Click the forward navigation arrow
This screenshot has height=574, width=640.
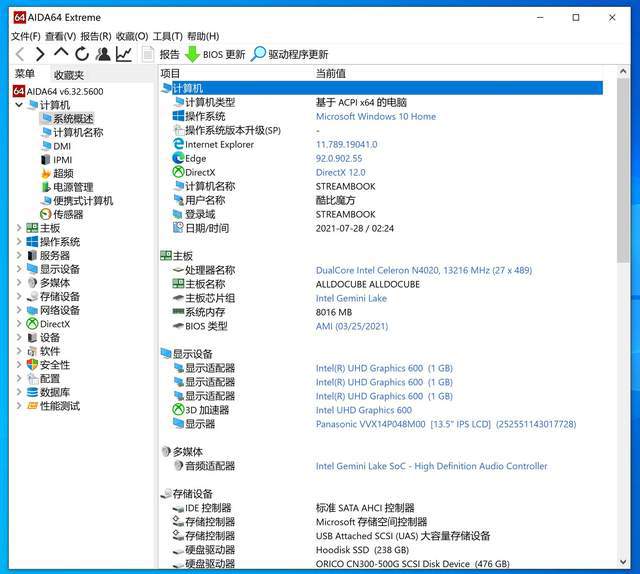40,54
